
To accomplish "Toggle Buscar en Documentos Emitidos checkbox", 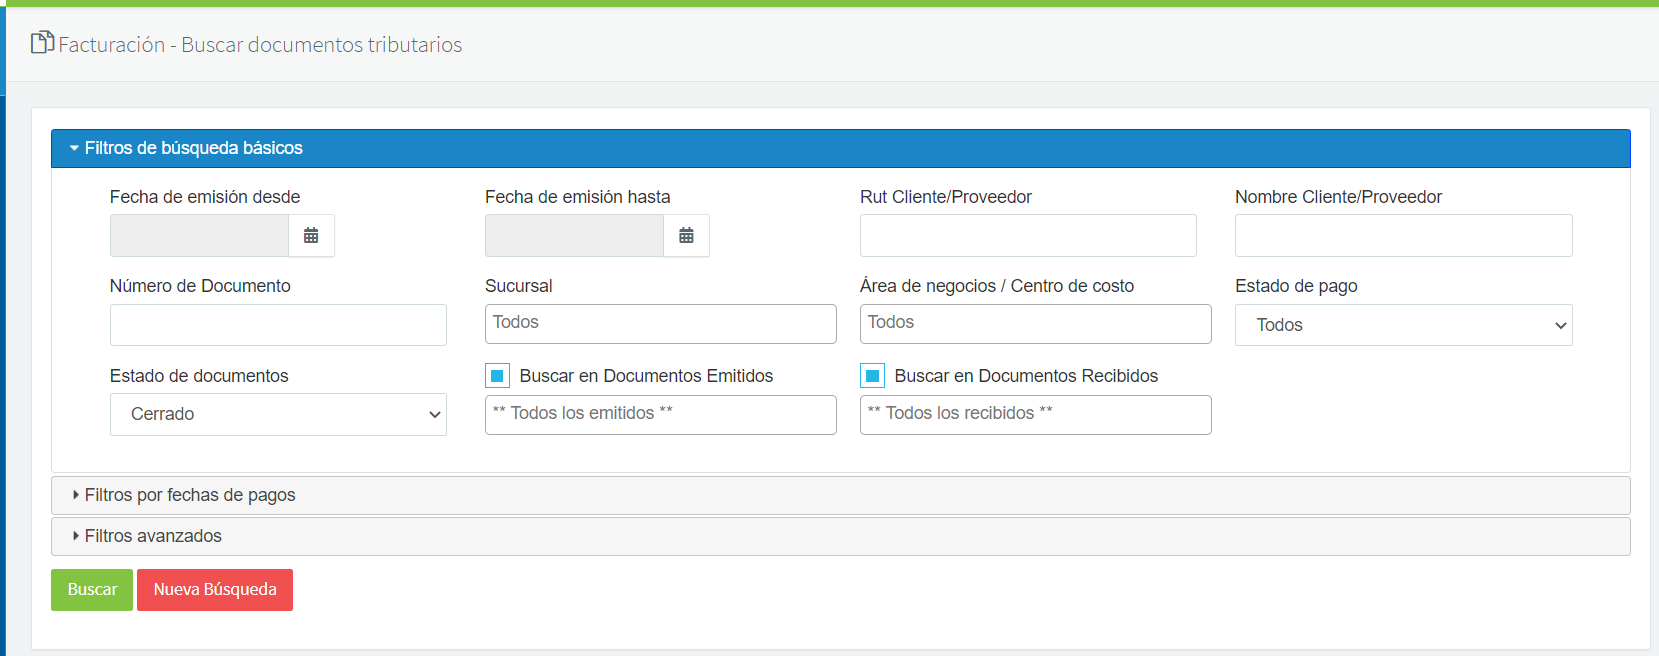I will [497, 376].
